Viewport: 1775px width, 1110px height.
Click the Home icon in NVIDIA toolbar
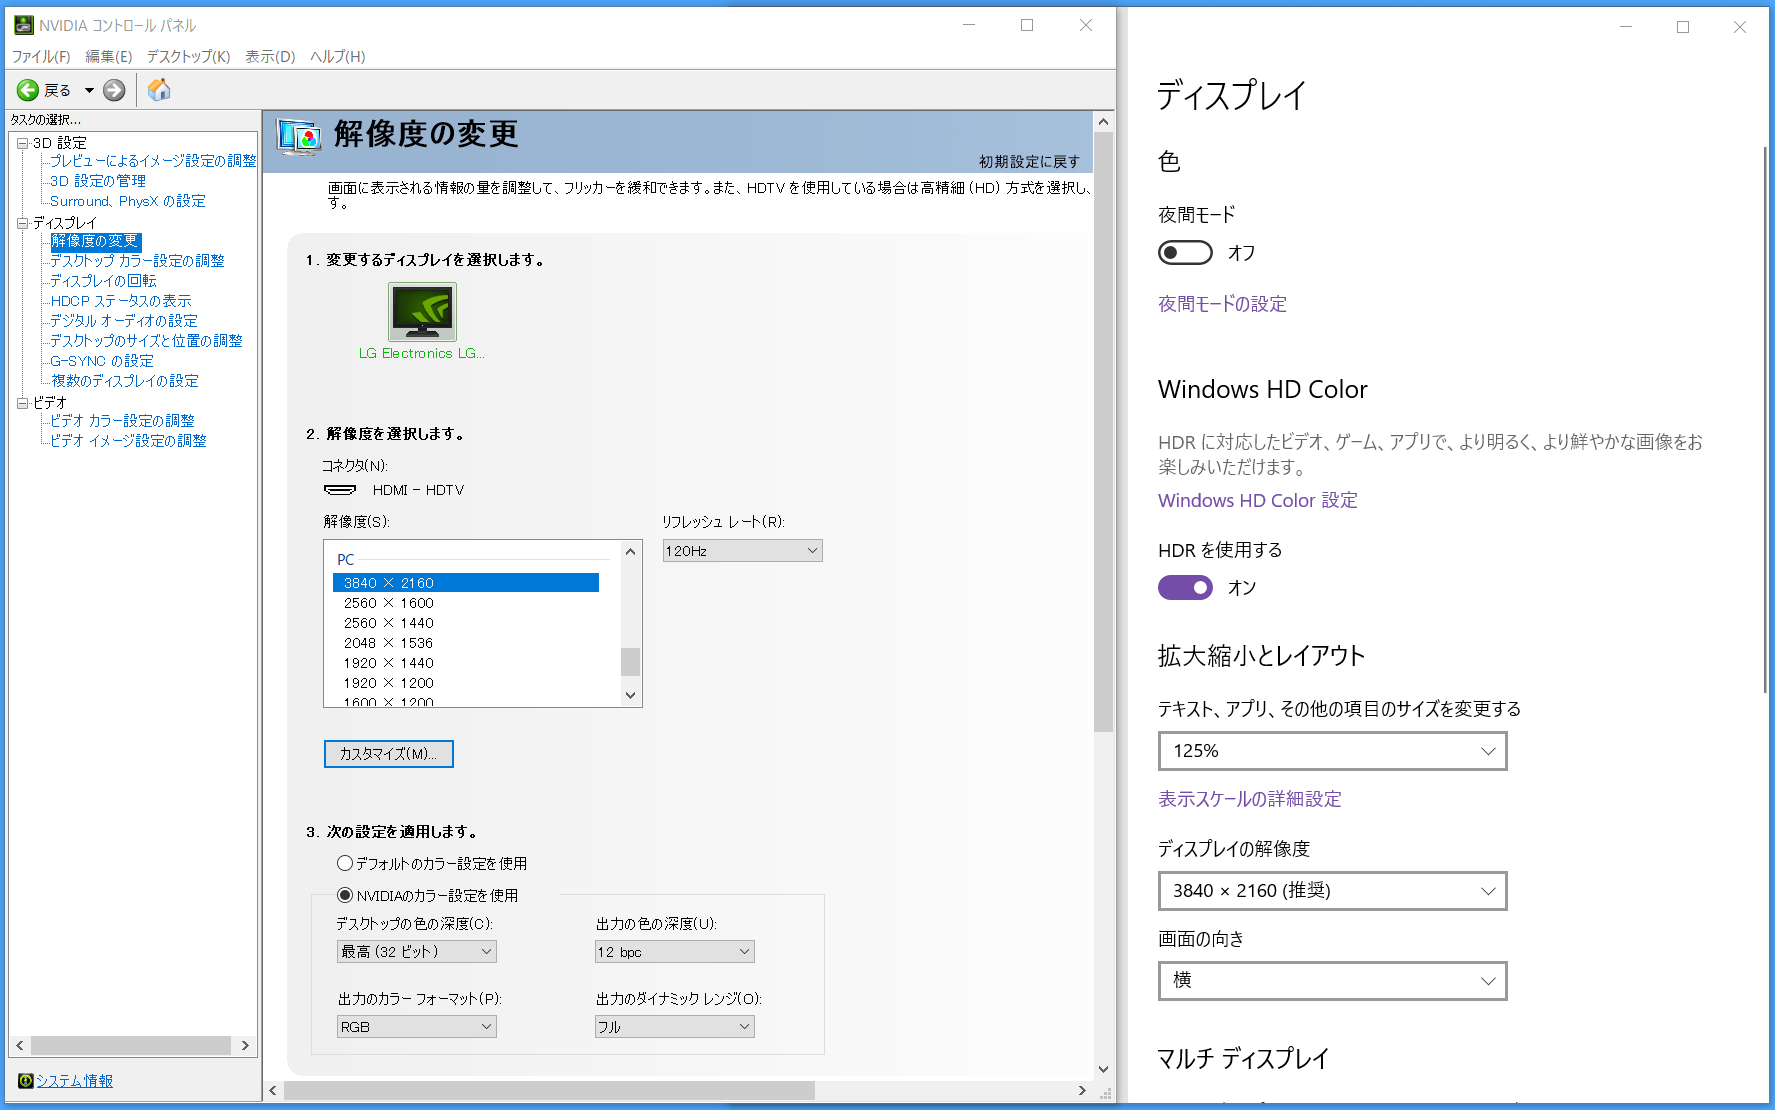[x=159, y=90]
